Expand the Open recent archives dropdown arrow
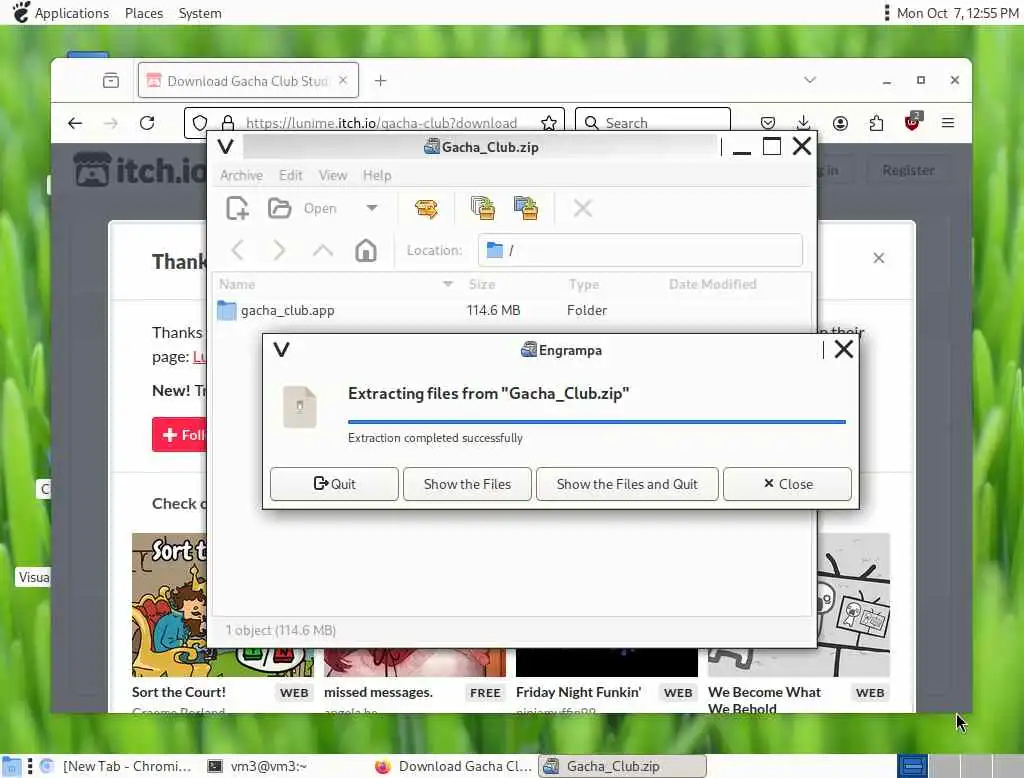This screenshot has height=778, width=1024. coord(372,208)
